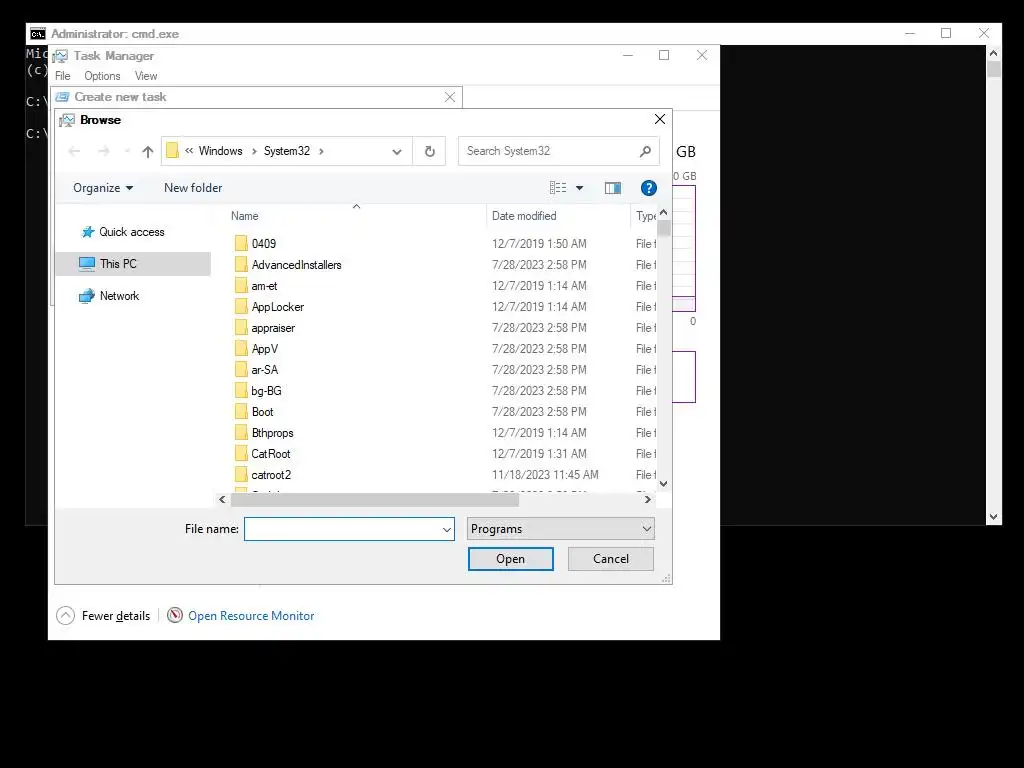Go up one folder level arrow
The width and height of the screenshot is (1024, 768).
pos(148,152)
